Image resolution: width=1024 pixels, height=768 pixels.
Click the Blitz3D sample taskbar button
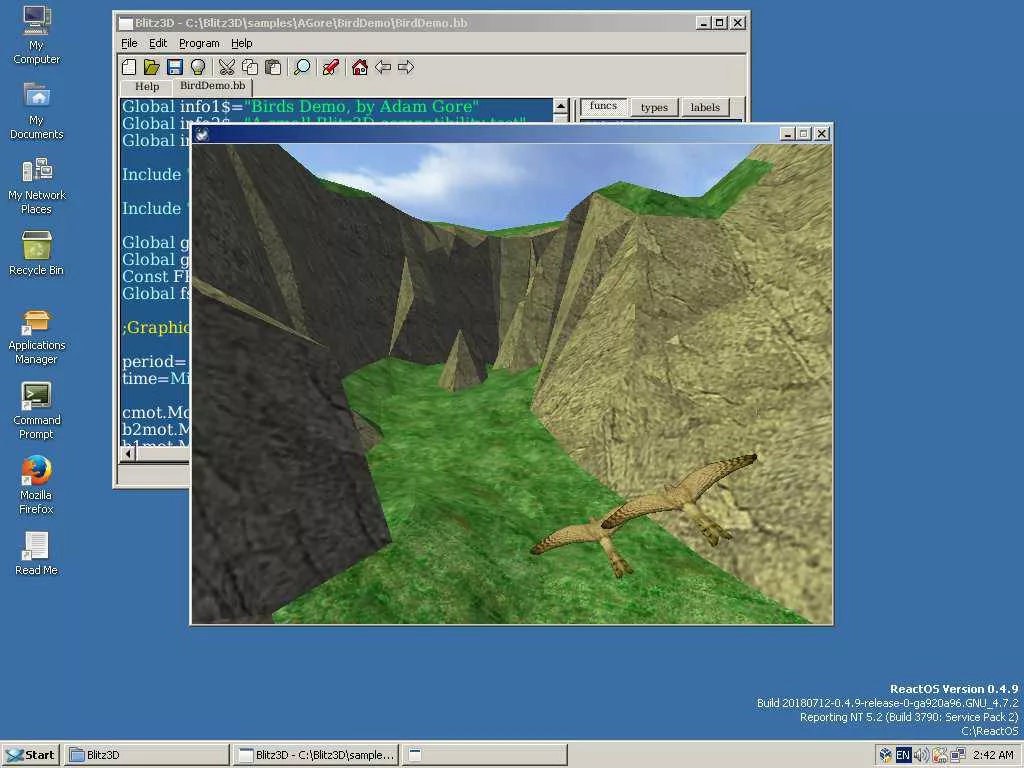click(x=316, y=755)
